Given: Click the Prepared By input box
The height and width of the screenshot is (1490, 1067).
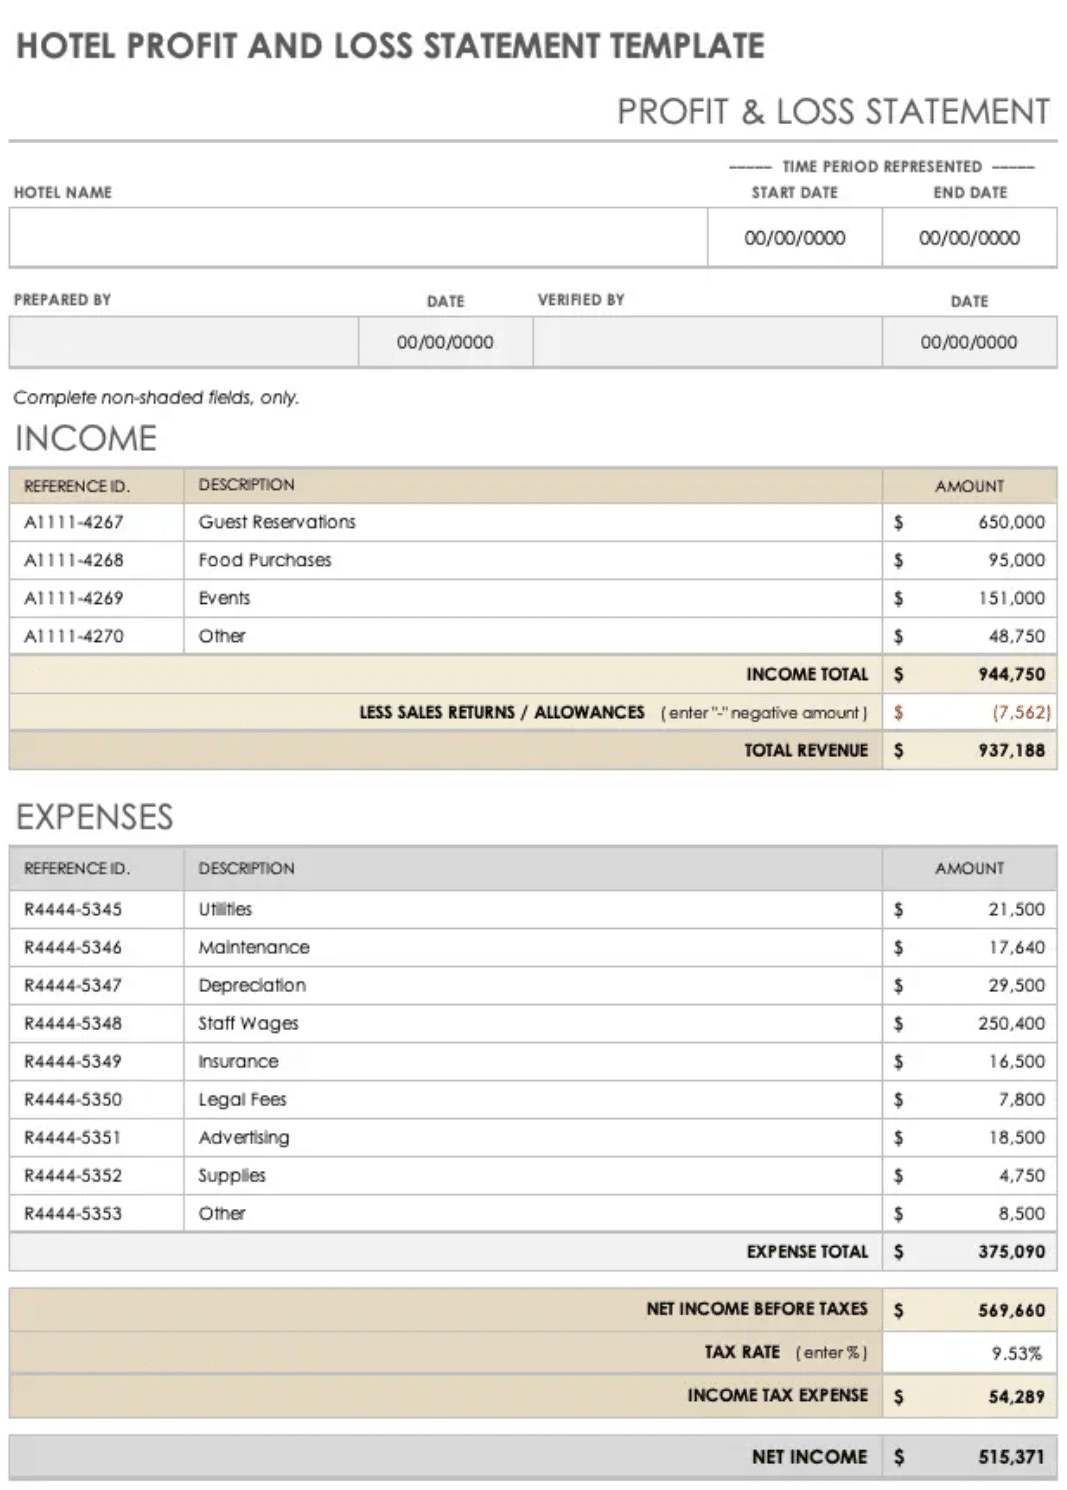Looking at the screenshot, I should tap(184, 342).
